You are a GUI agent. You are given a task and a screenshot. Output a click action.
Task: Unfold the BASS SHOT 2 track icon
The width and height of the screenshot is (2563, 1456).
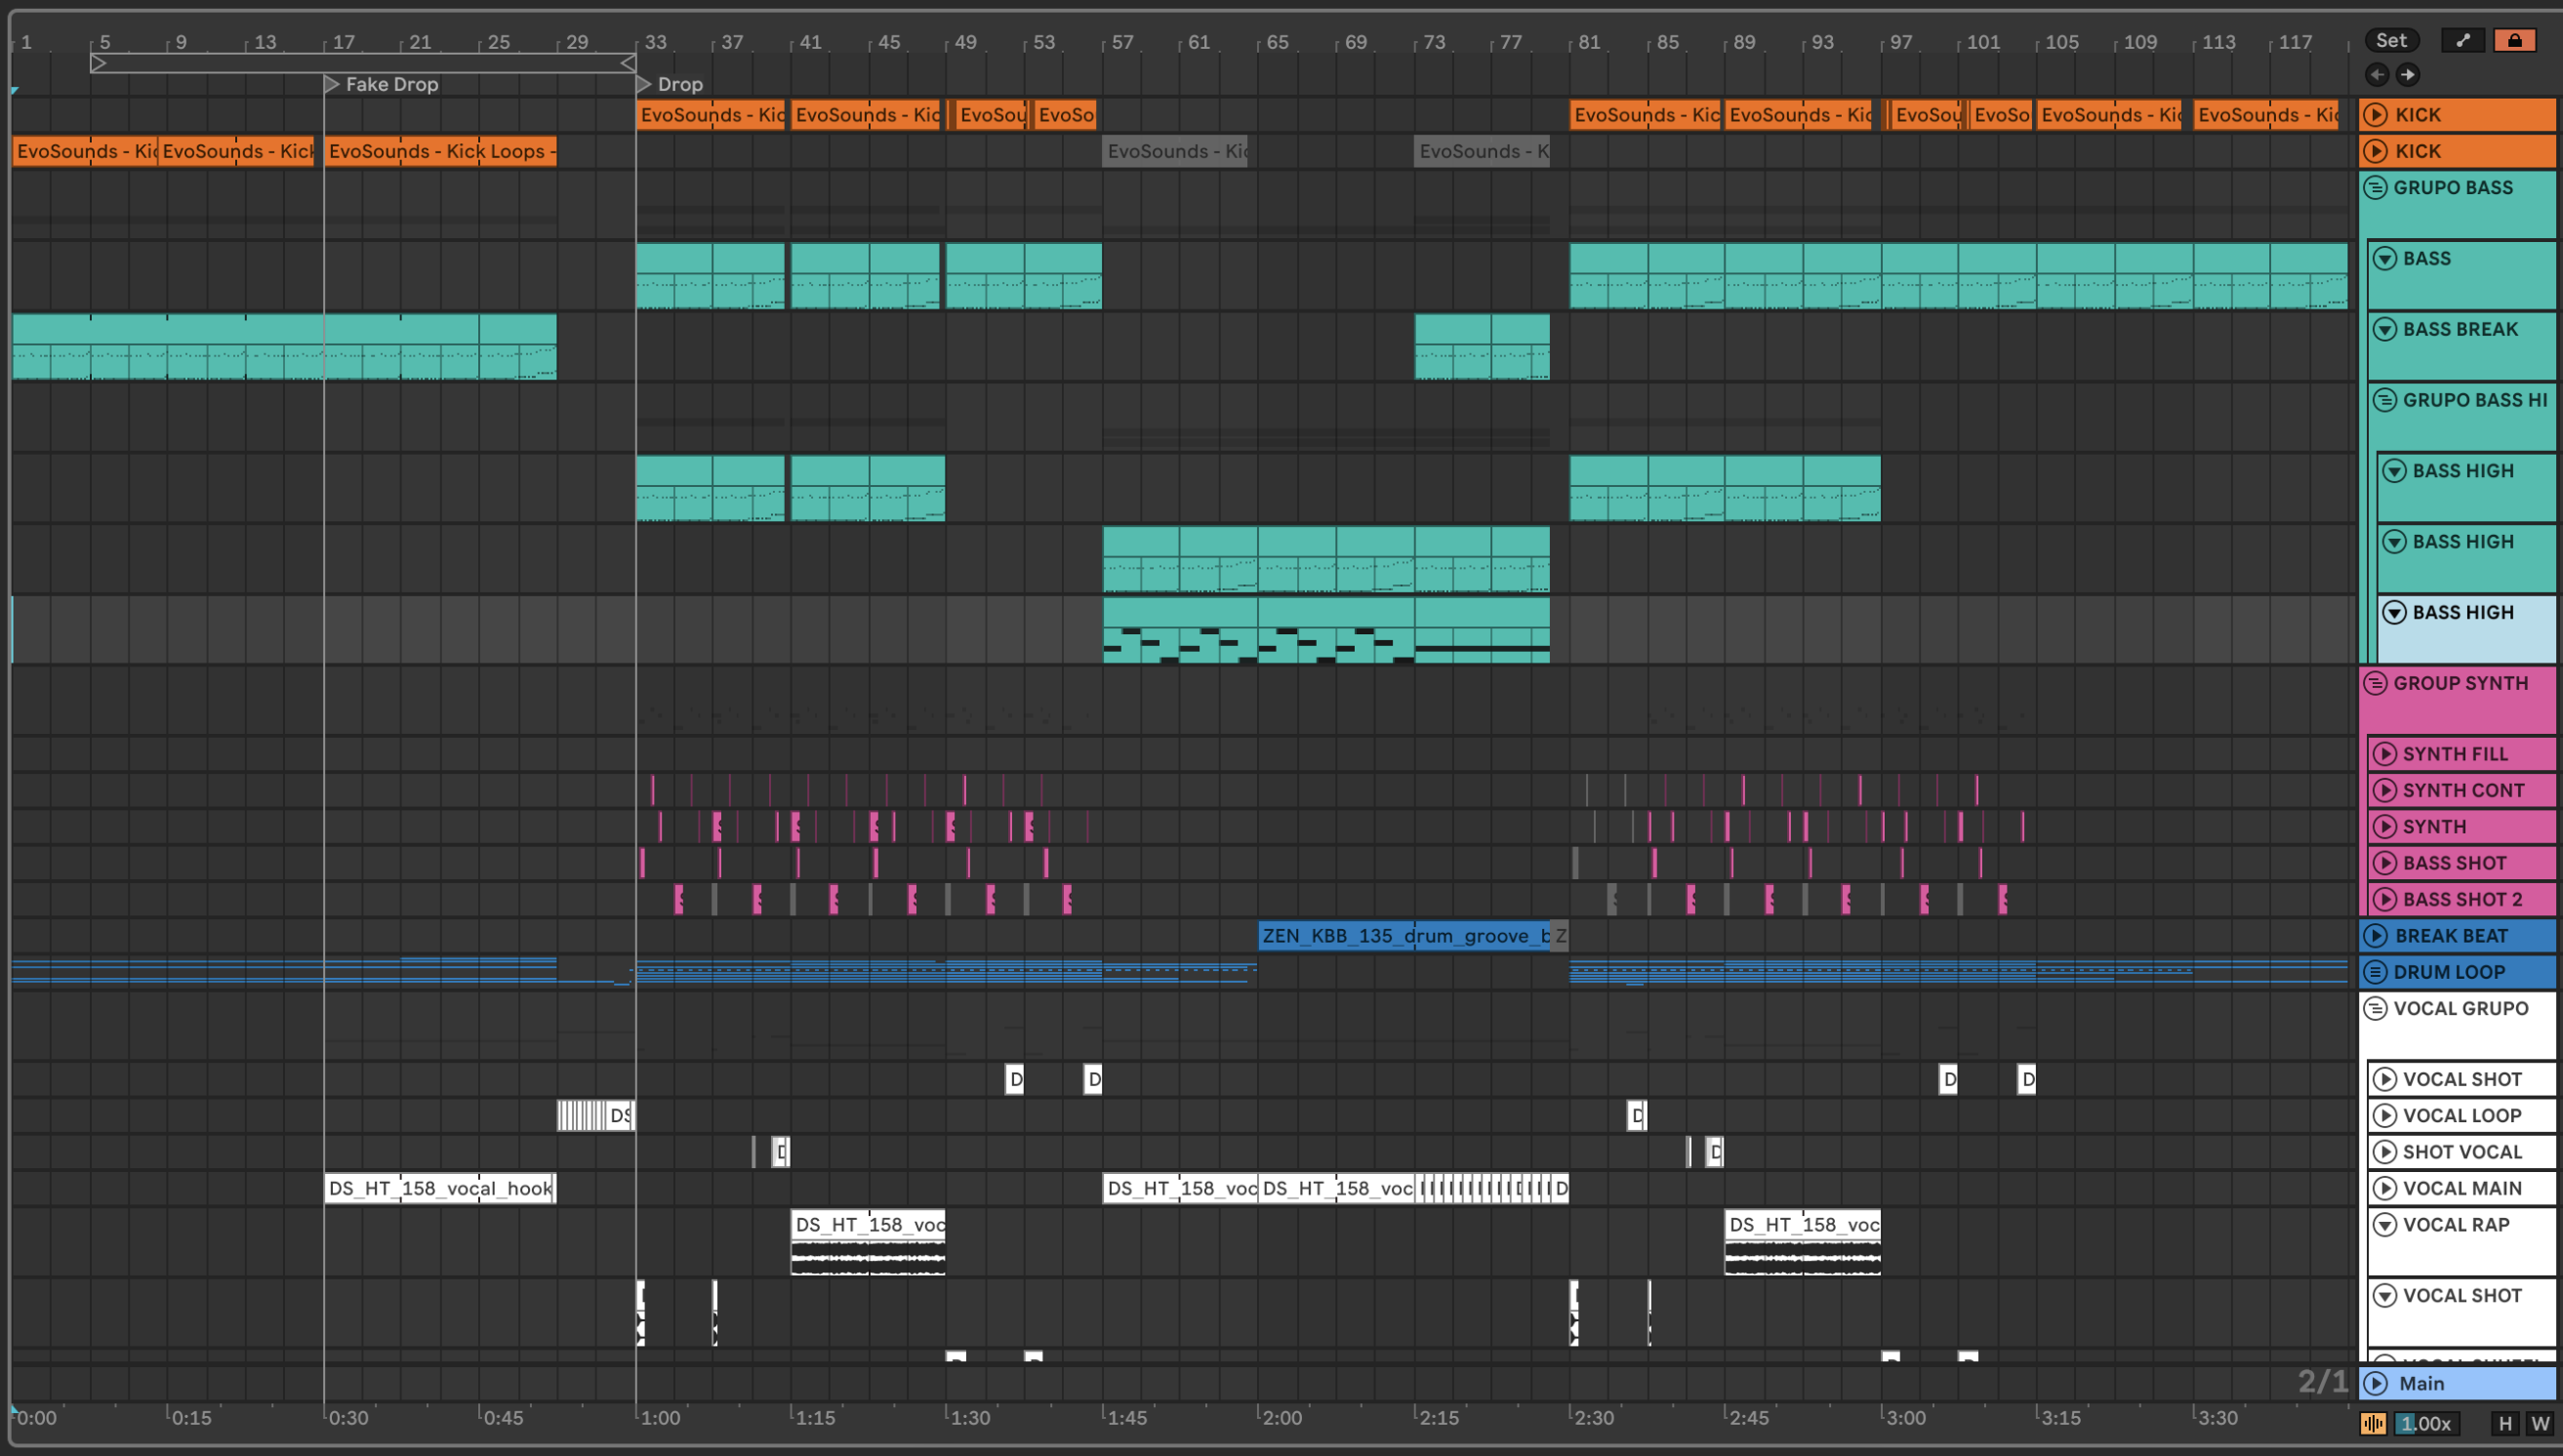click(x=2385, y=899)
